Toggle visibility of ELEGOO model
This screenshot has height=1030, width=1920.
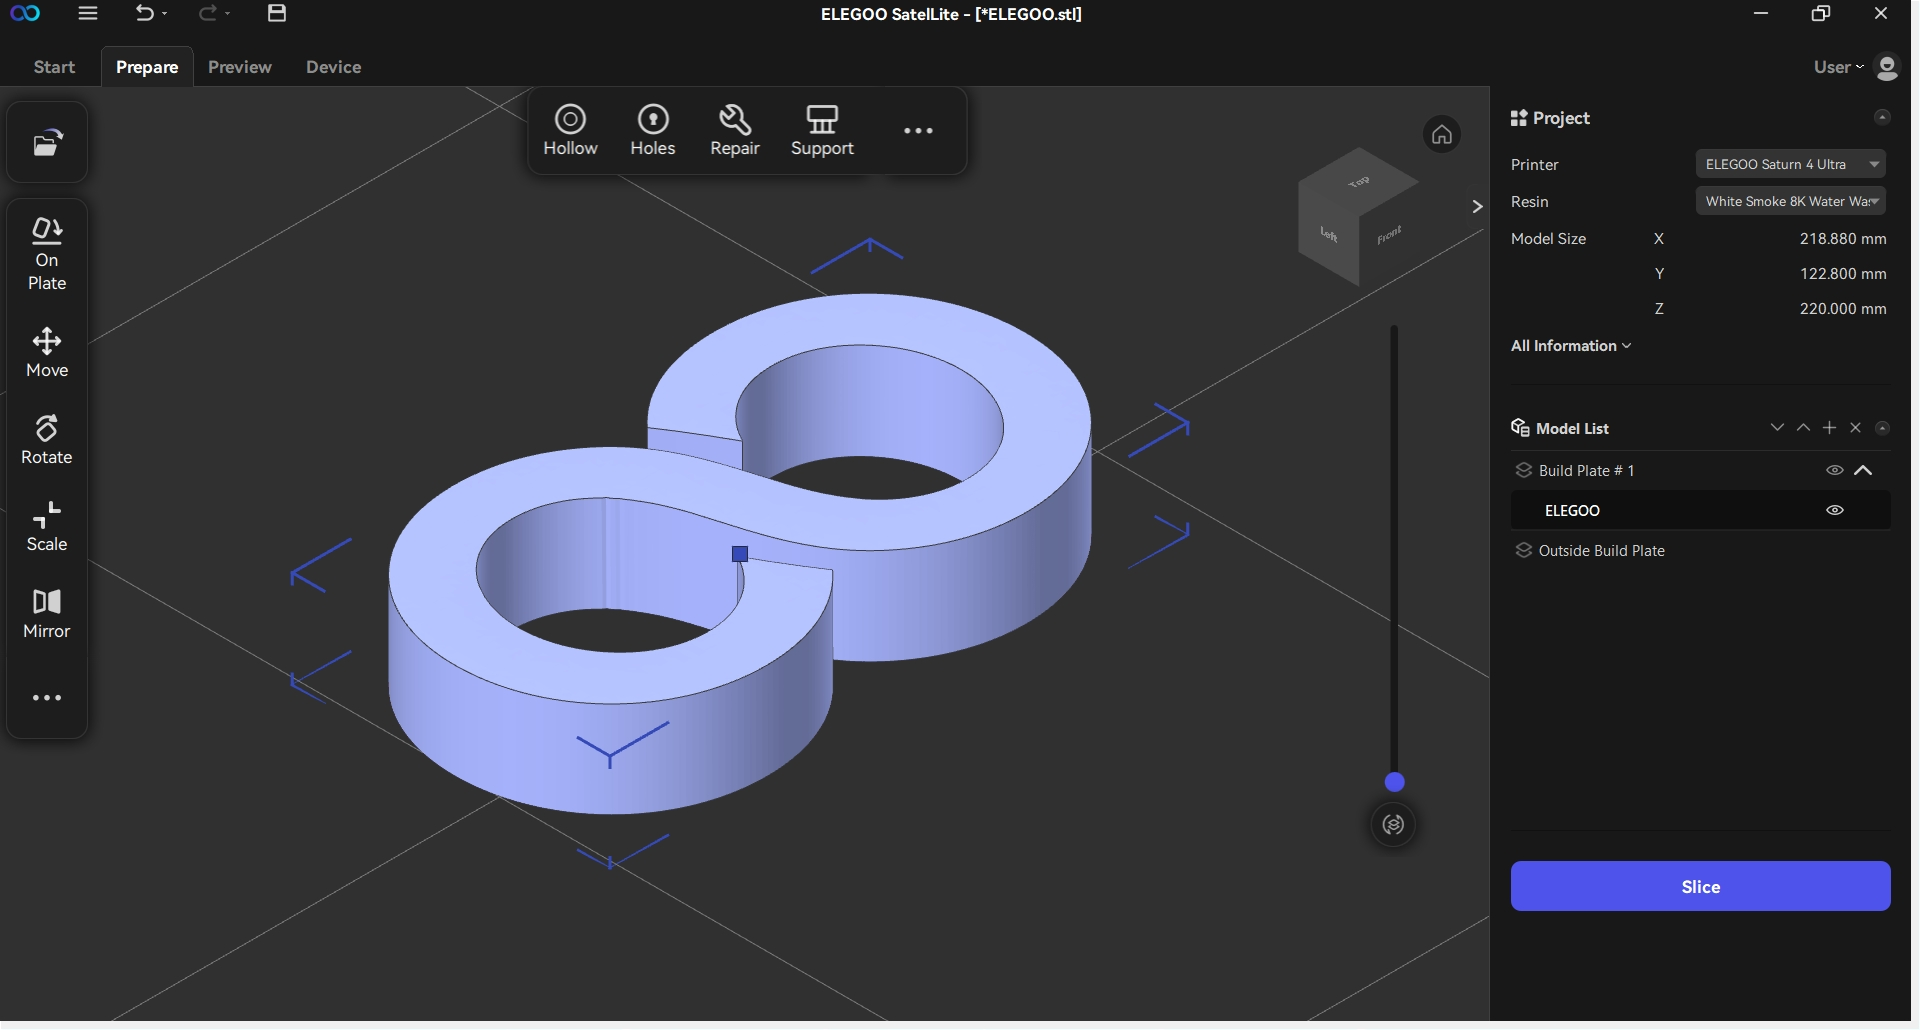1834,510
